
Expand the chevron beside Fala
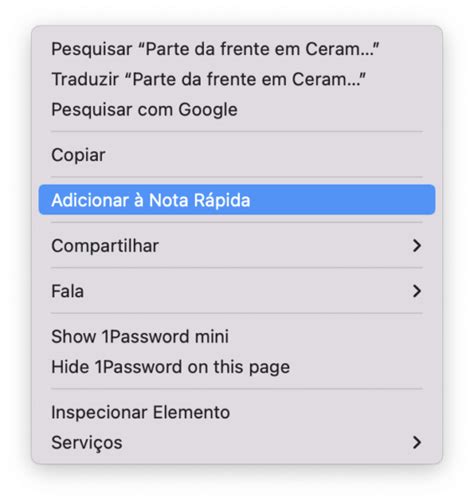pyautogui.click(x=417, y=291)
